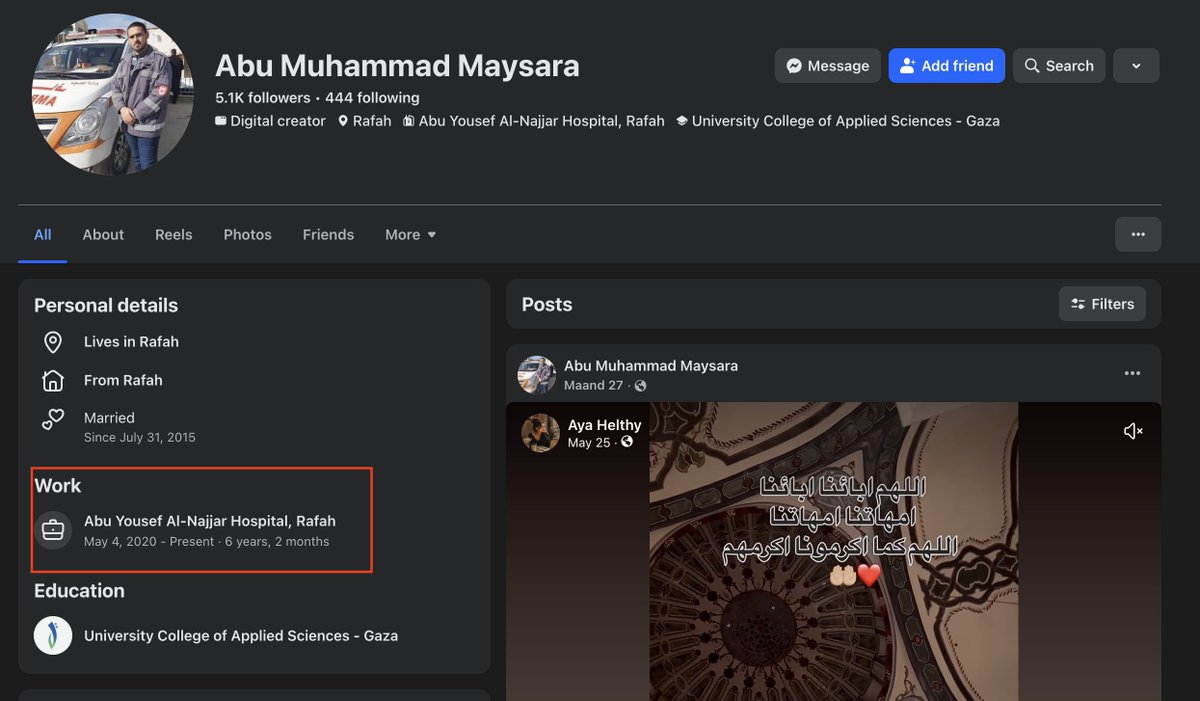The image size is (1200, 701).
Task: Switch to the All tab
Action: coord(42,235)
